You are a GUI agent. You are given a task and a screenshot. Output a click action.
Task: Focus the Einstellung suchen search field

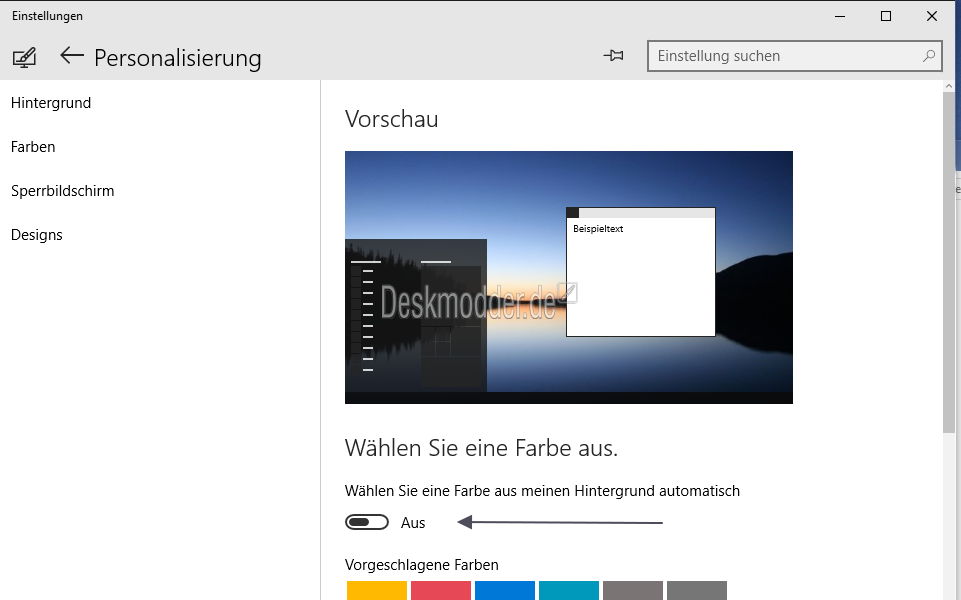tap(794, 56)
